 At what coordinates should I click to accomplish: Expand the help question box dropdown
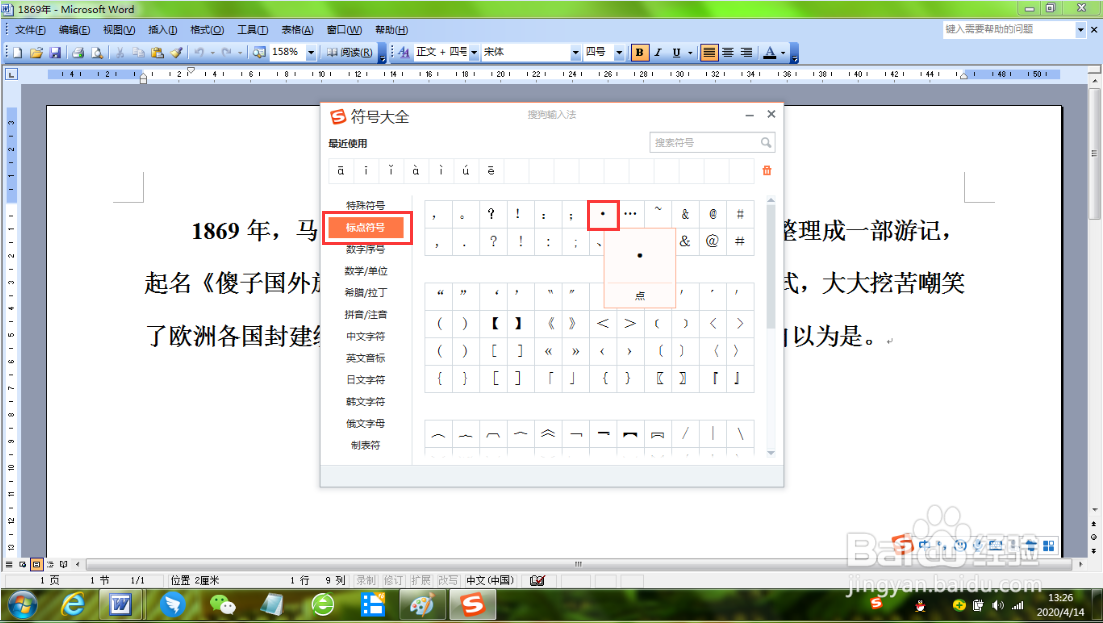click(1080, 30)
